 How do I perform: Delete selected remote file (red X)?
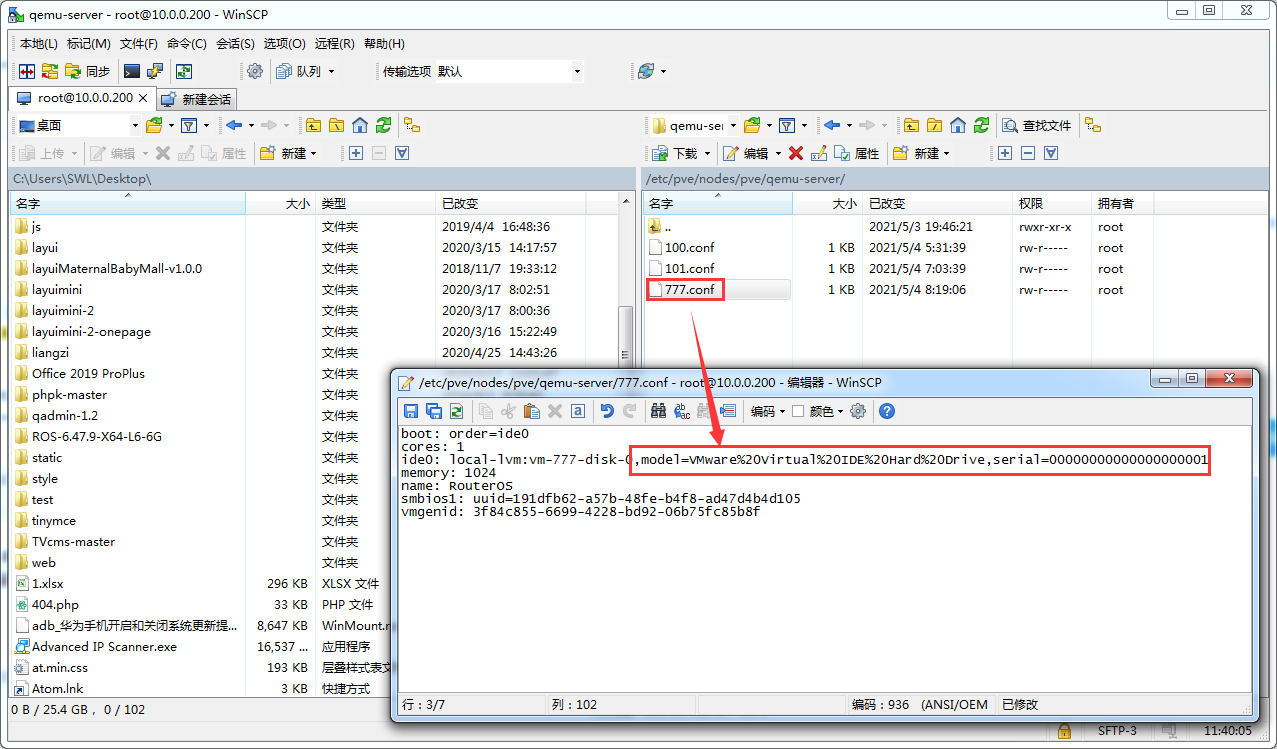click(796, 153)
